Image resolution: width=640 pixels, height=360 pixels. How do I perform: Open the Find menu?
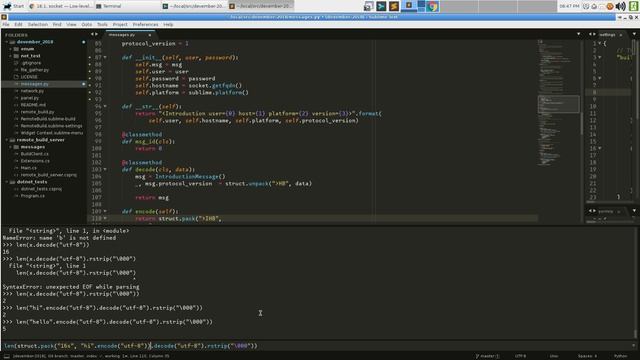57,24
